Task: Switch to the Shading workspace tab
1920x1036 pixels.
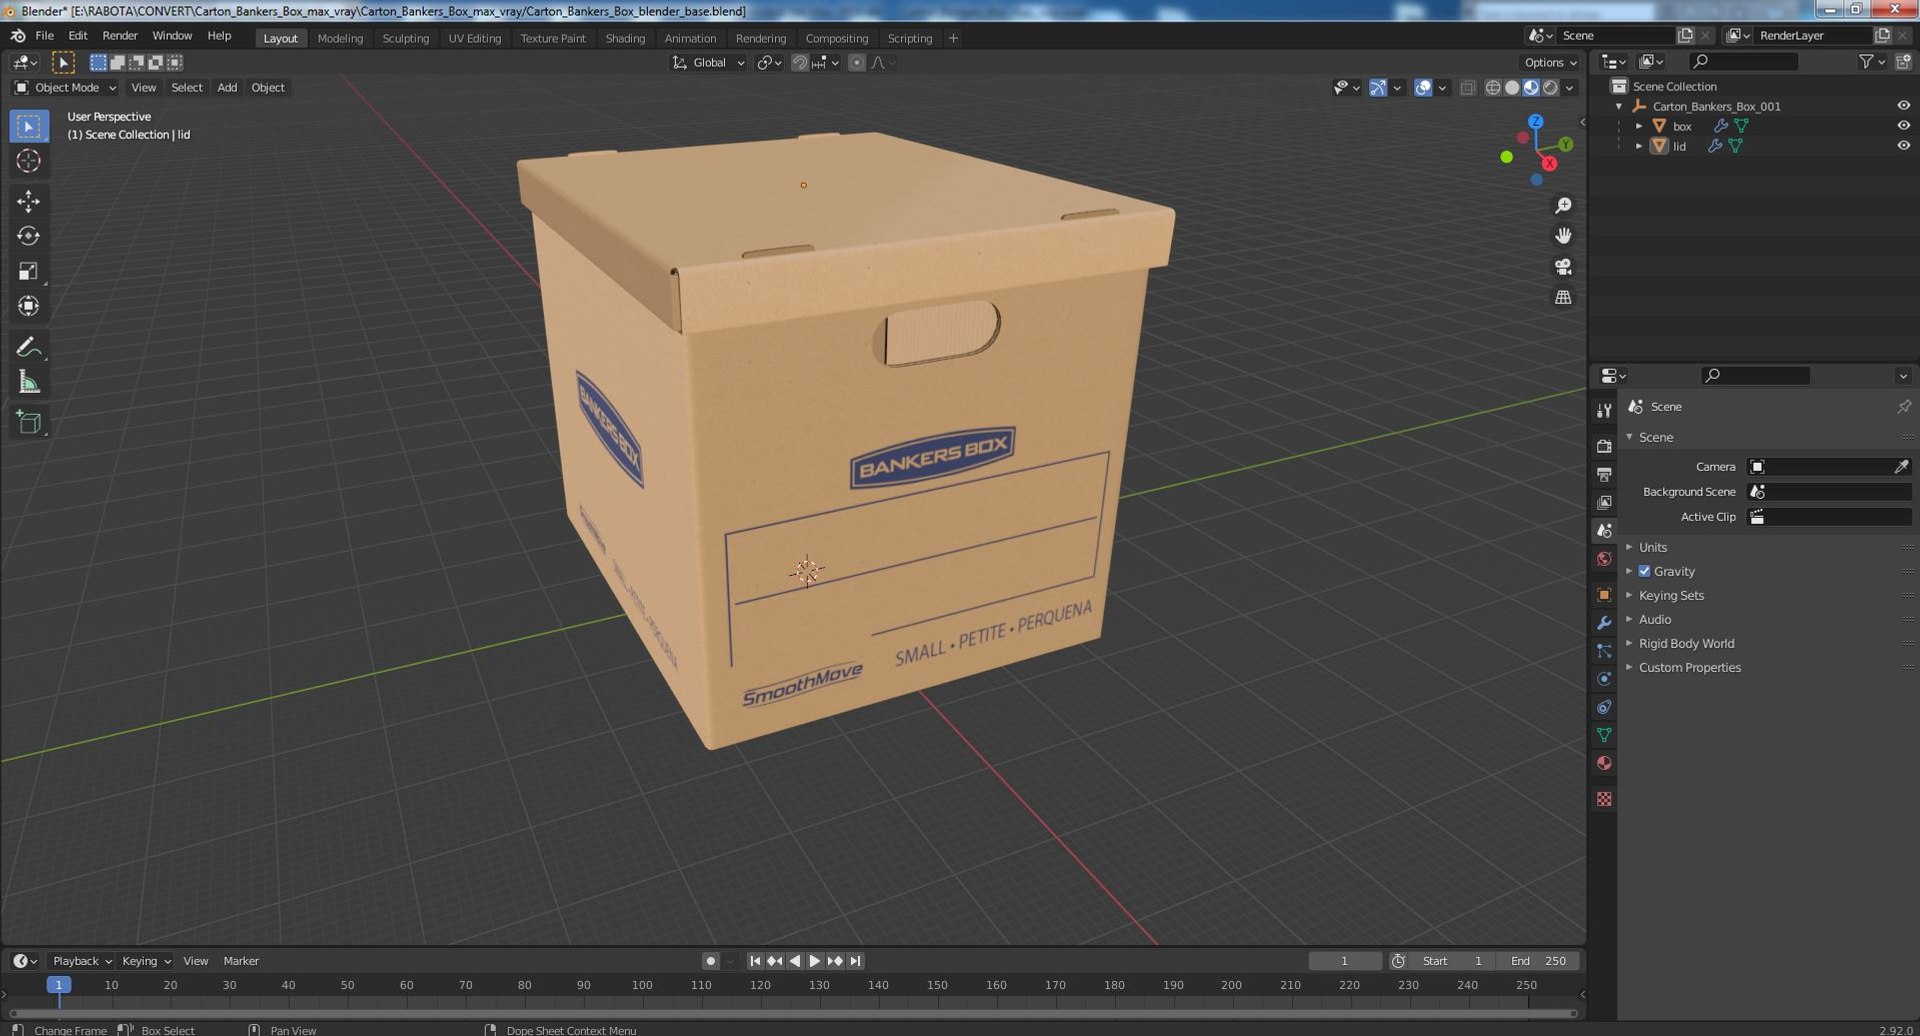Action: 625,38
